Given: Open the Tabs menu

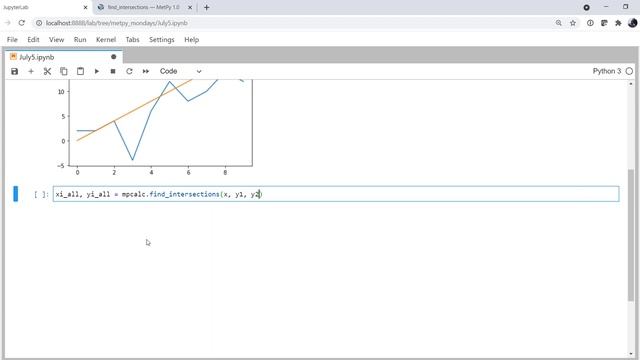Looking at the screenshot, I should (x=132, y=40).
